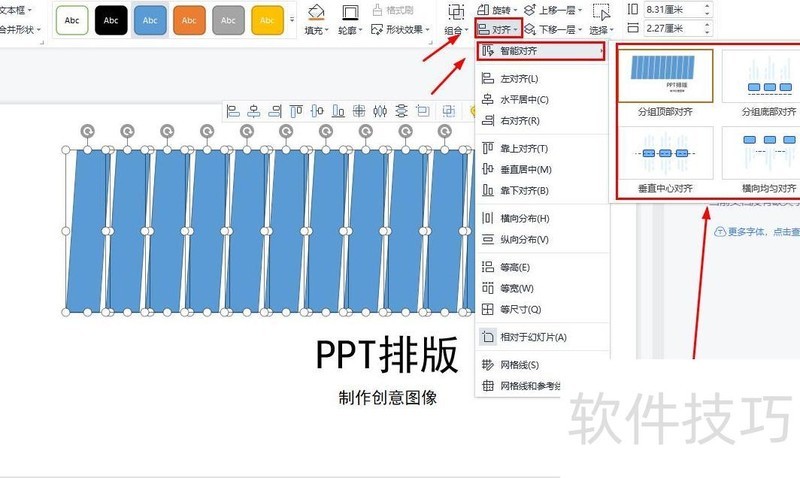Choose 右对齐(R) from the align menu
Screen dimensions: 800x478
click(542, 120)
